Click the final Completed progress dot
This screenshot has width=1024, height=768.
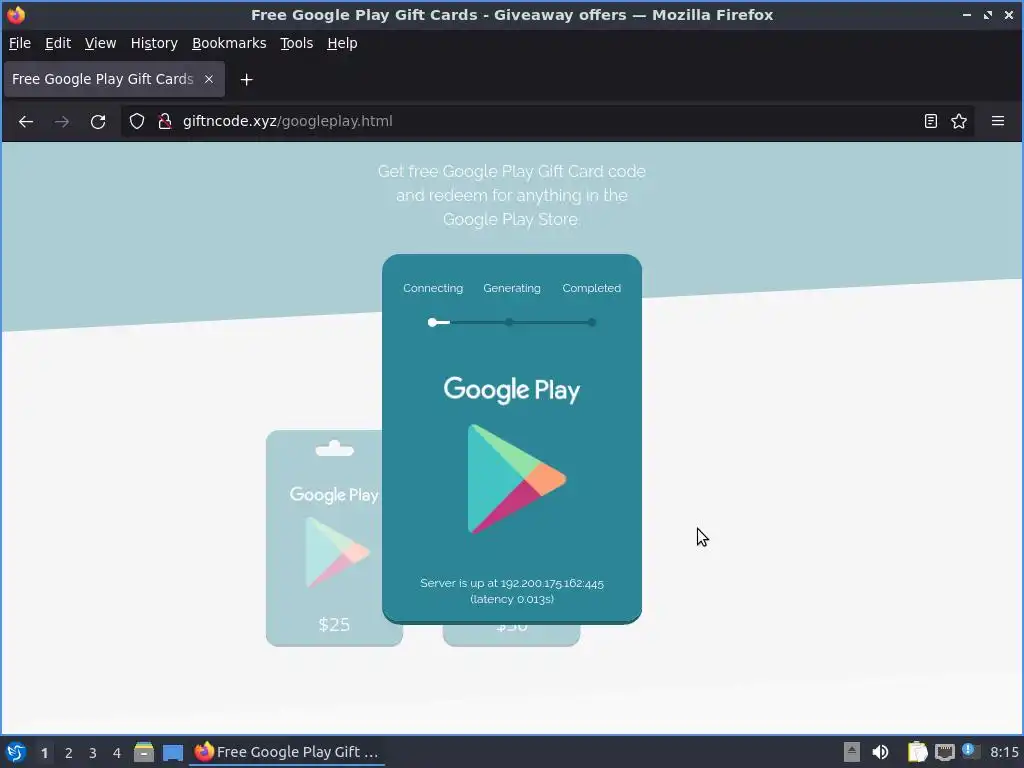[592, 322]
